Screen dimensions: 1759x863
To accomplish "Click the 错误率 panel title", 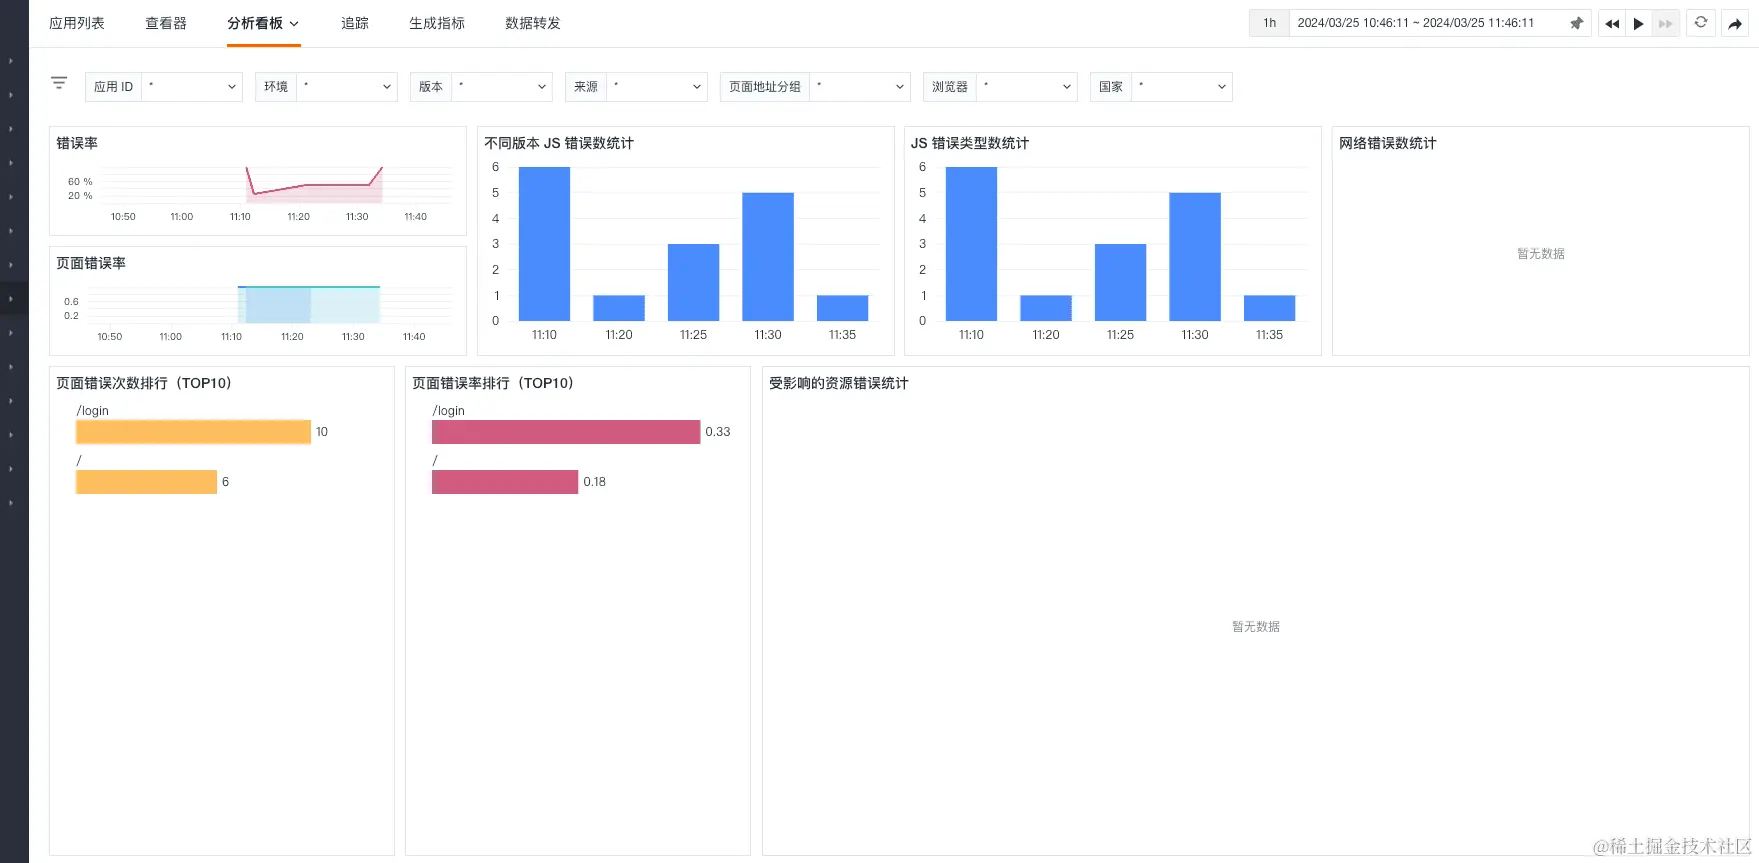I will 77,143.
